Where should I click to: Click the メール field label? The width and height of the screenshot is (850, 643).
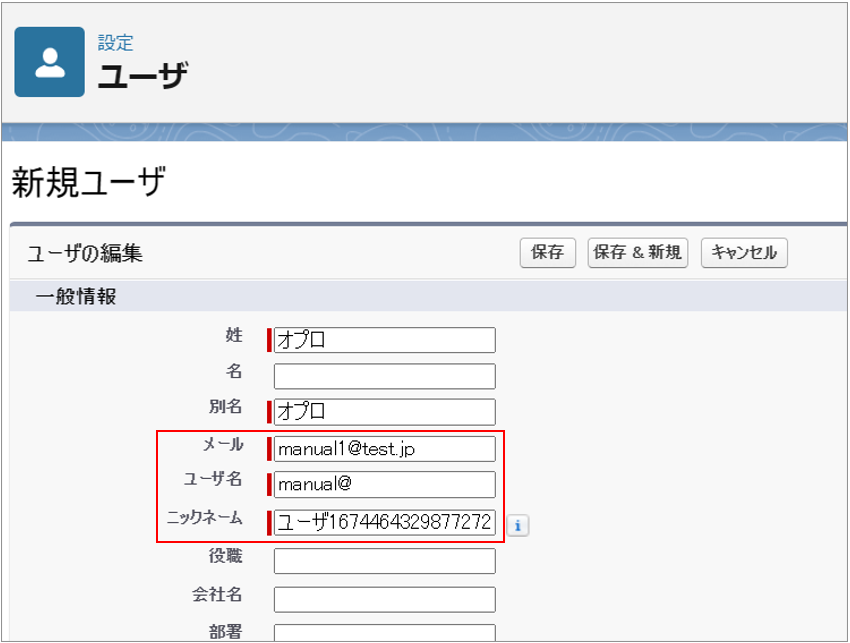click(223, 445)
